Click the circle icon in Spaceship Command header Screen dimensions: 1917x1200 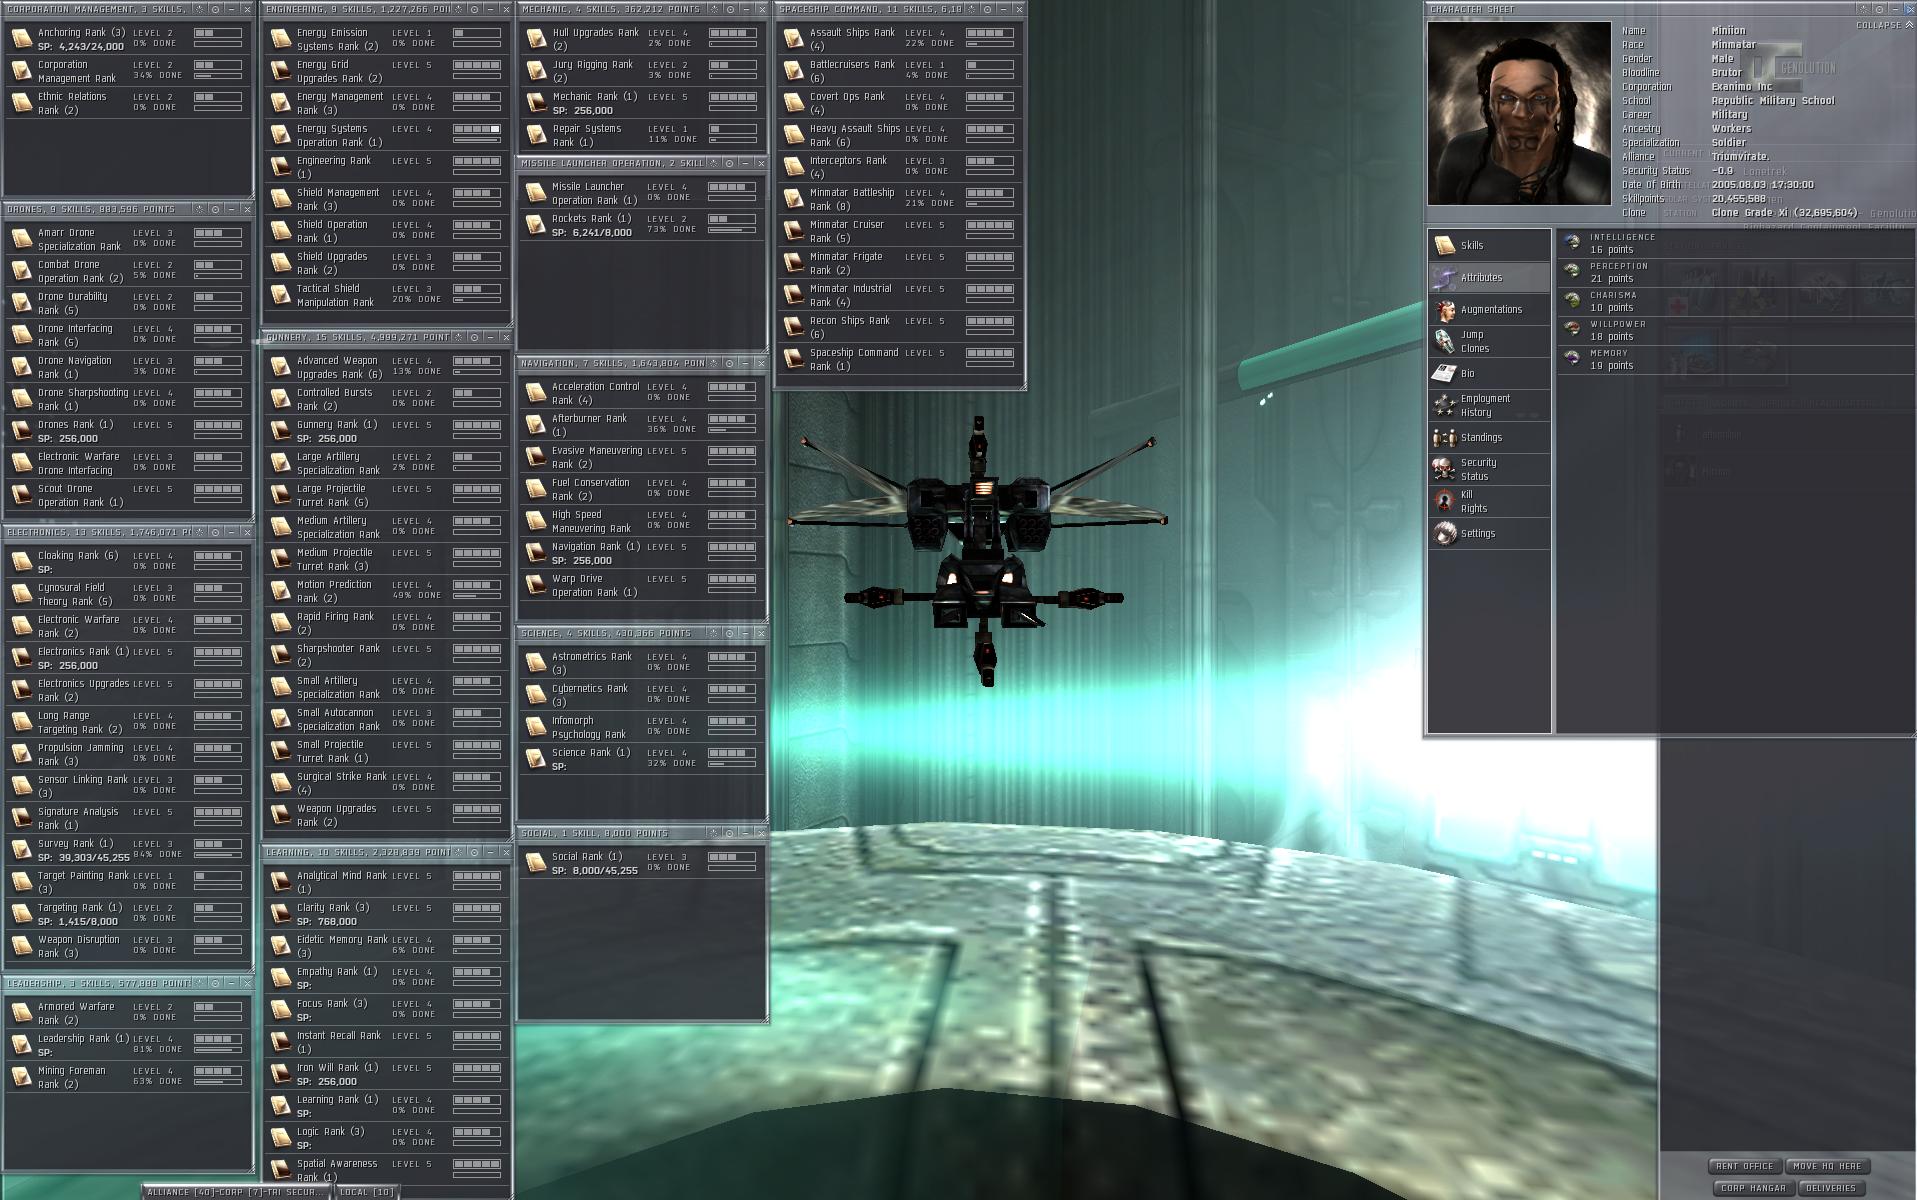[987, 9]
